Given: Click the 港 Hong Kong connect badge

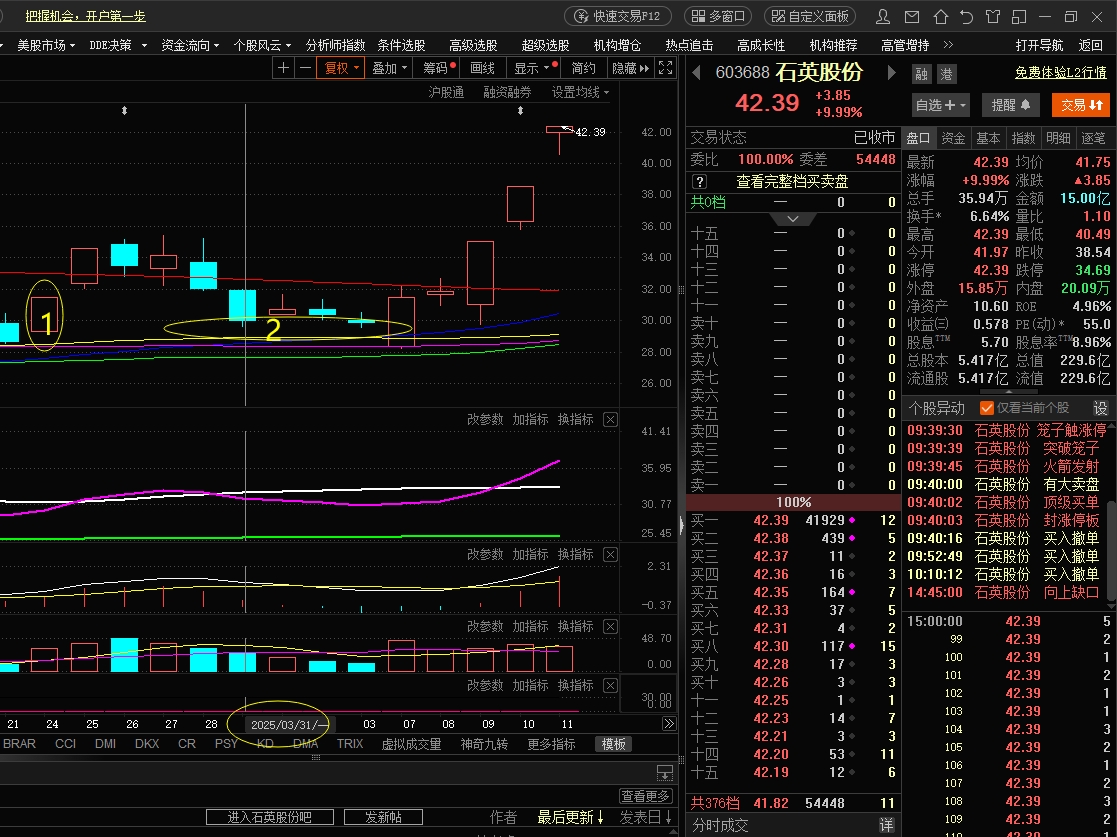Looking at the screenshot, I should pos(946,74).
